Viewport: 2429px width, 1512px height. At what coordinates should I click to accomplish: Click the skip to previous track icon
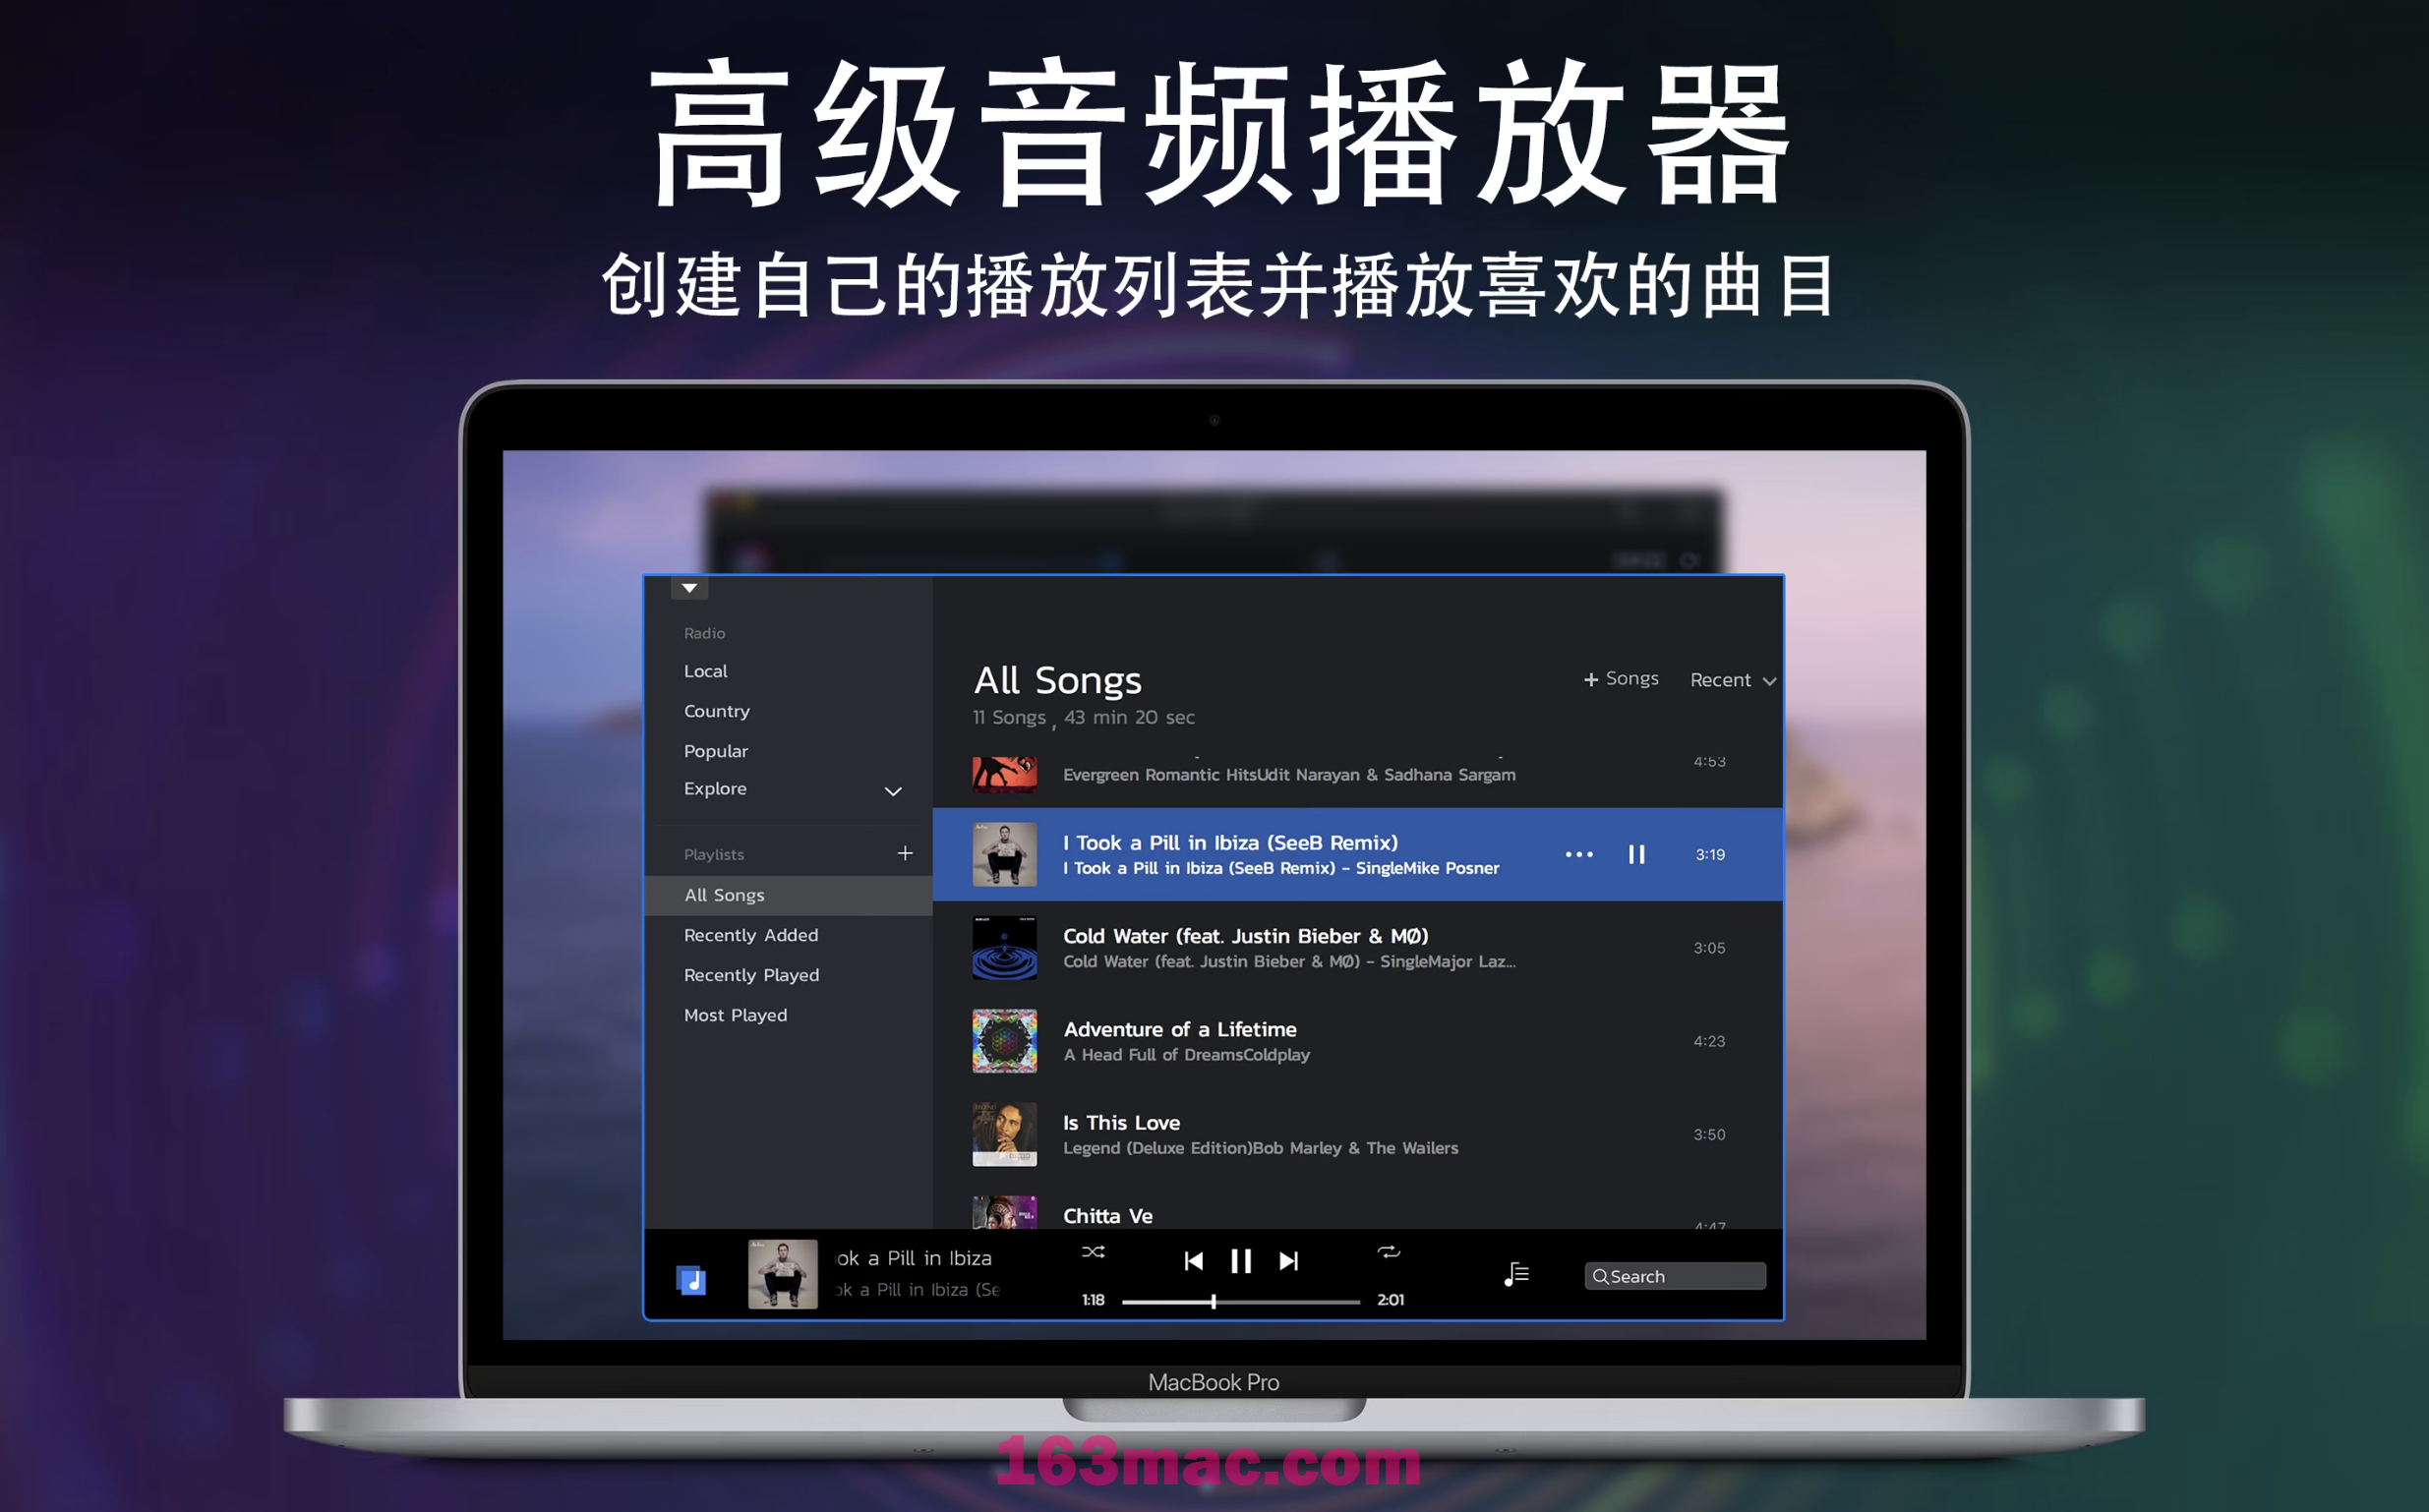coord(1192,1257)
